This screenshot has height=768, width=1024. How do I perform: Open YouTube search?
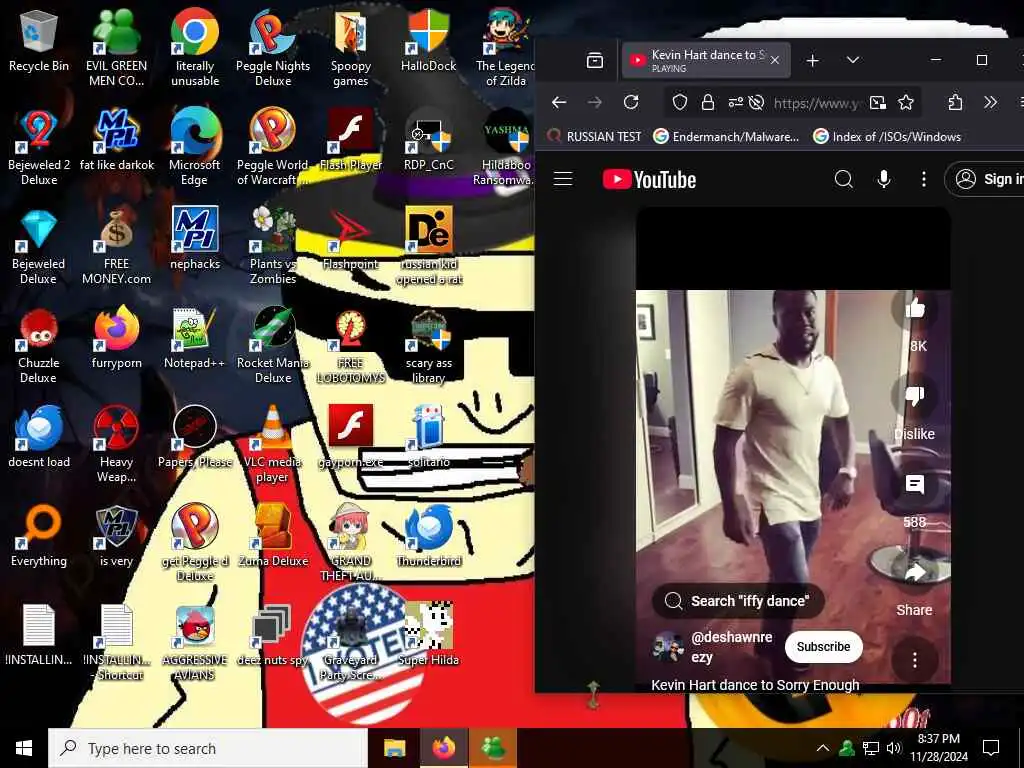[x=844, y=179]
